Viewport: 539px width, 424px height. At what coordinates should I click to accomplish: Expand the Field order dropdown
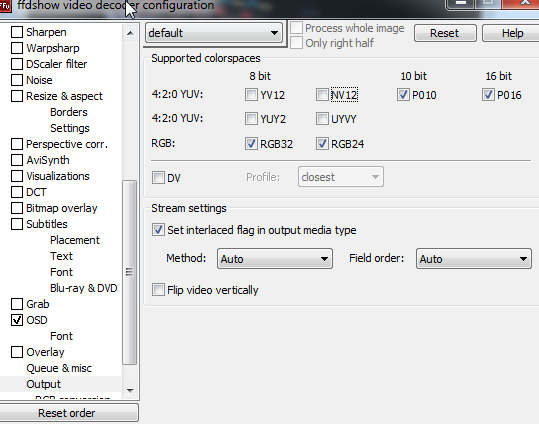click(x=473, y=259)
